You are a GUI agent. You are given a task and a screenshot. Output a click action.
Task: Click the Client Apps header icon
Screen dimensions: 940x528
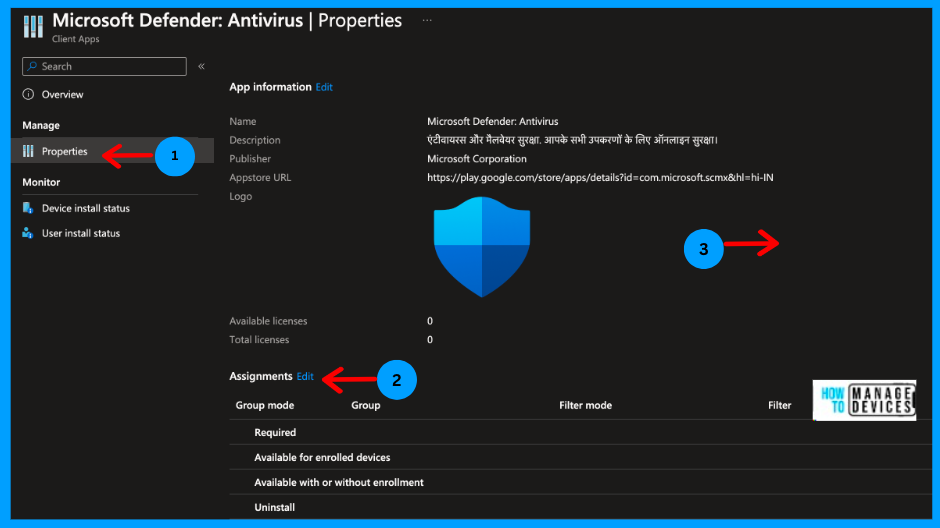coord(33,26)
